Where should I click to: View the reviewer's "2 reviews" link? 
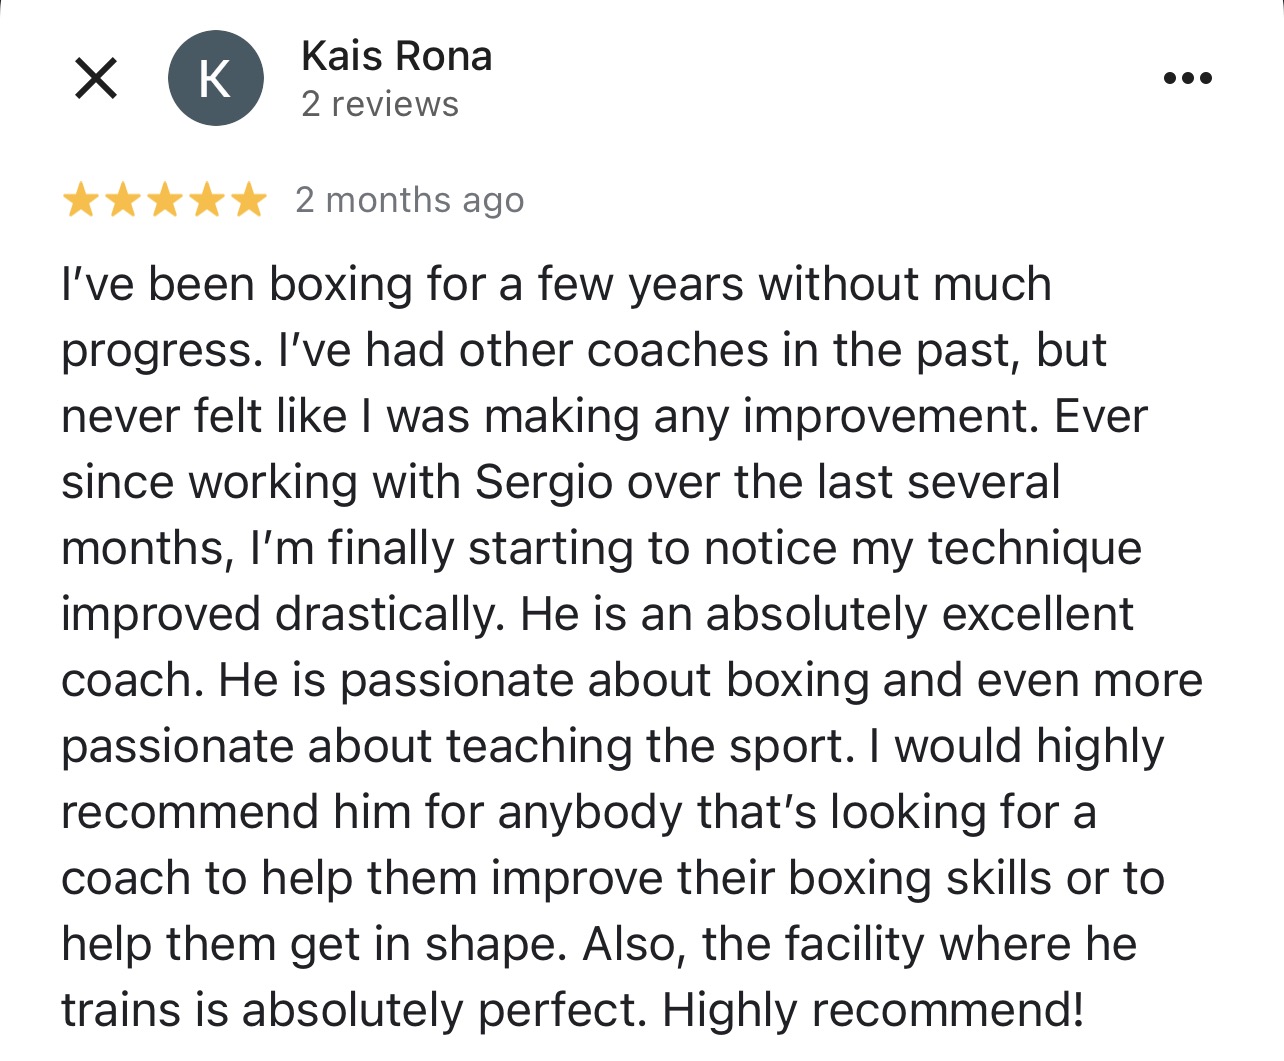[x=380, y=104]
